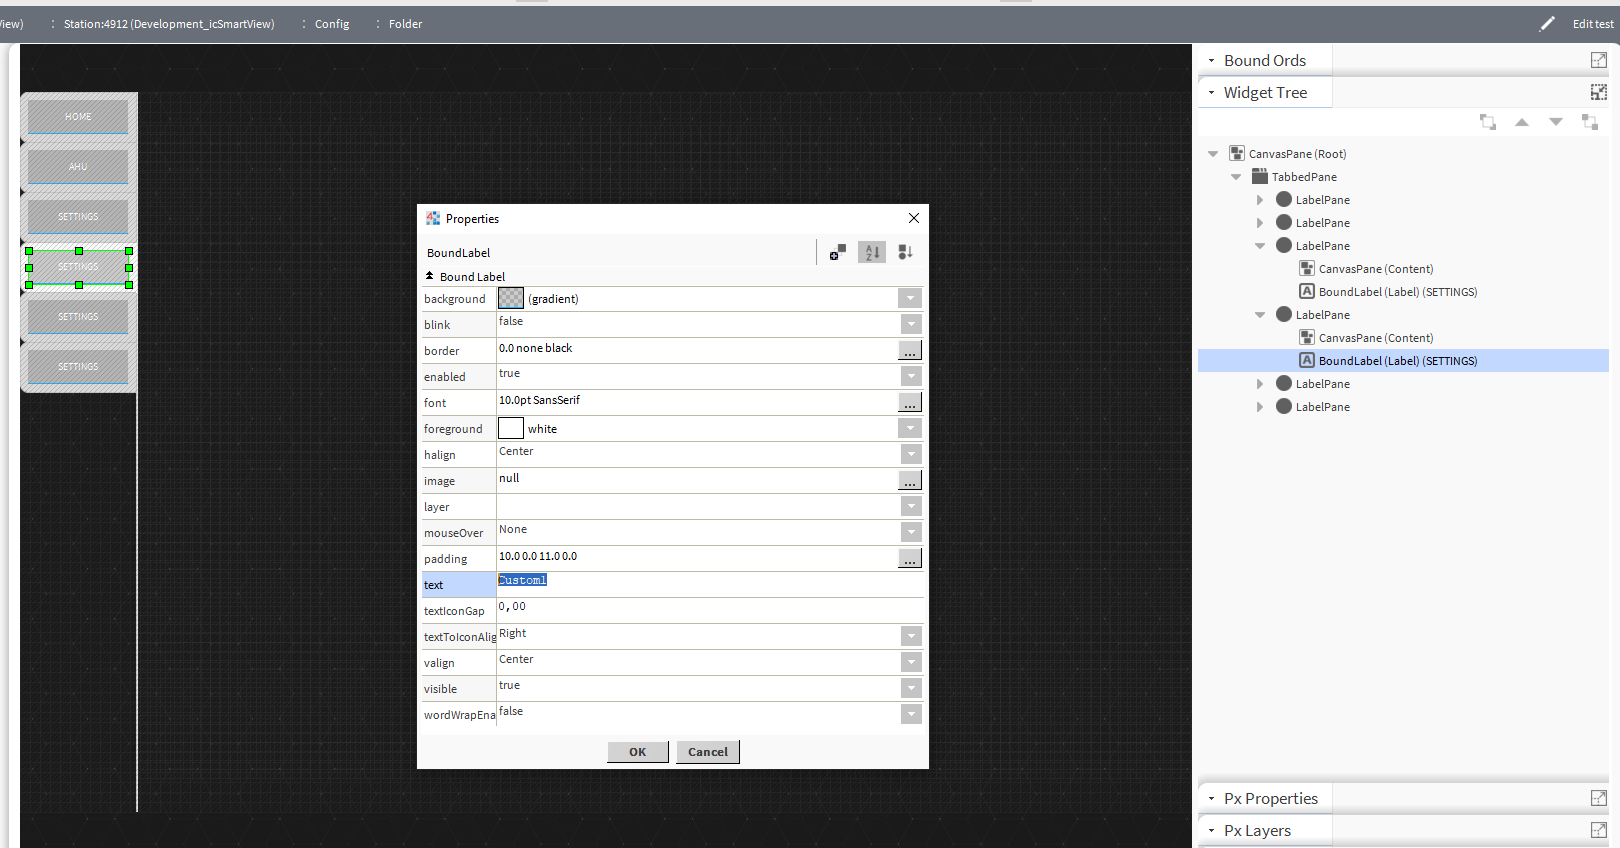Open the blink value dropdown
Screen dimensions: 1620x848
pos(910,324)
